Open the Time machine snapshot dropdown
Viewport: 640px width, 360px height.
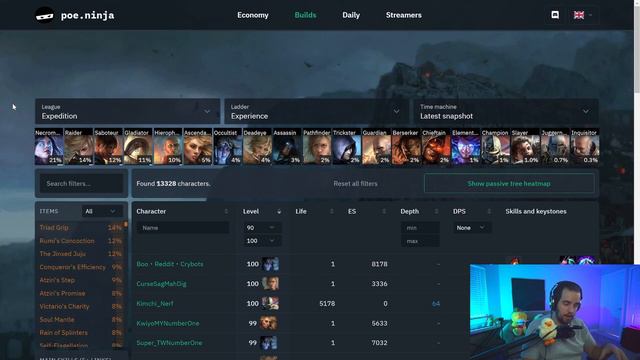tap(506, 111)
